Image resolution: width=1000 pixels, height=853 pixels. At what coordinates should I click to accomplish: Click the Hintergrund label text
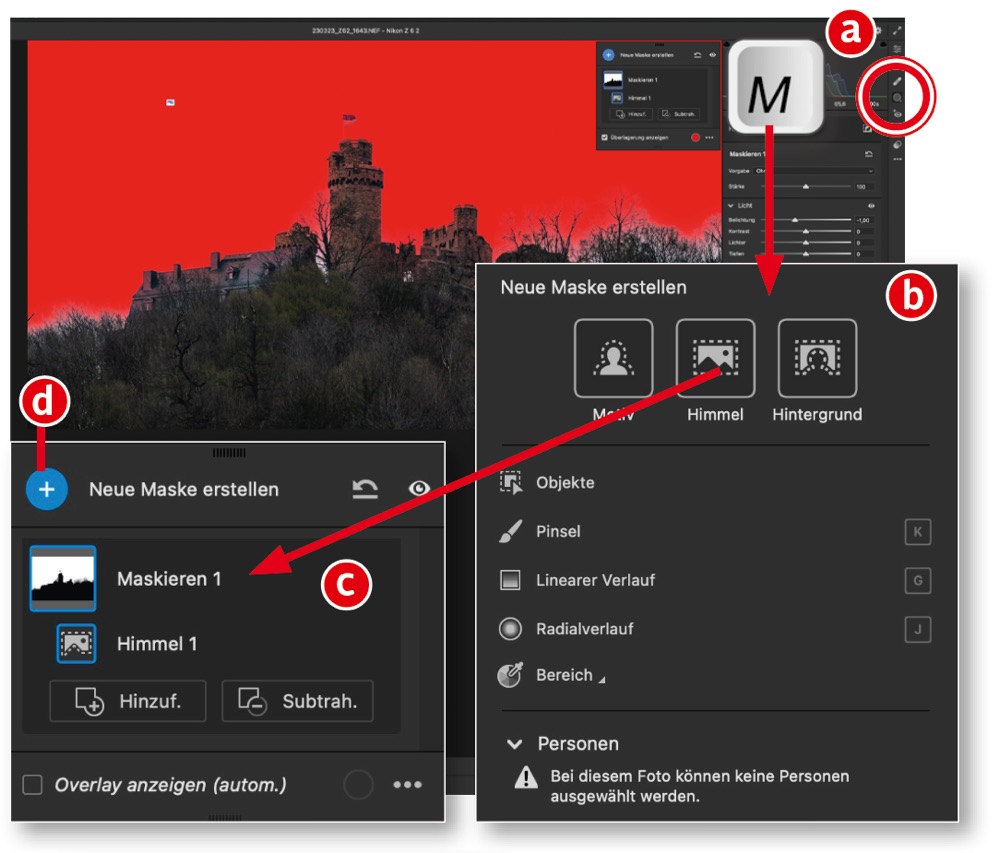[x=818, y=414]
